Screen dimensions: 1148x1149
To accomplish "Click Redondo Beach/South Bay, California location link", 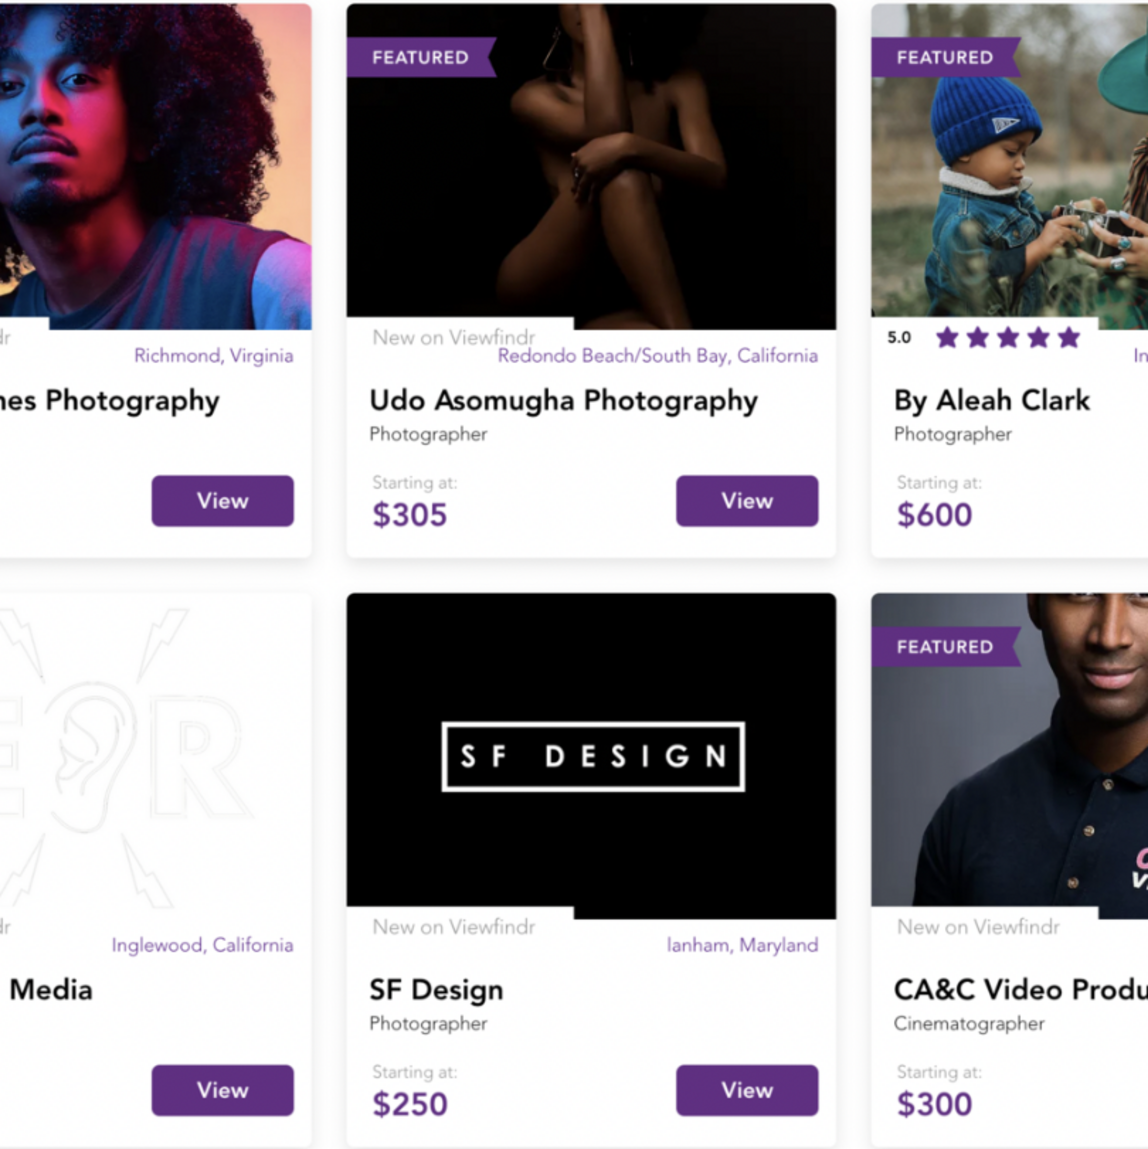I will click(x=657, y=356).
